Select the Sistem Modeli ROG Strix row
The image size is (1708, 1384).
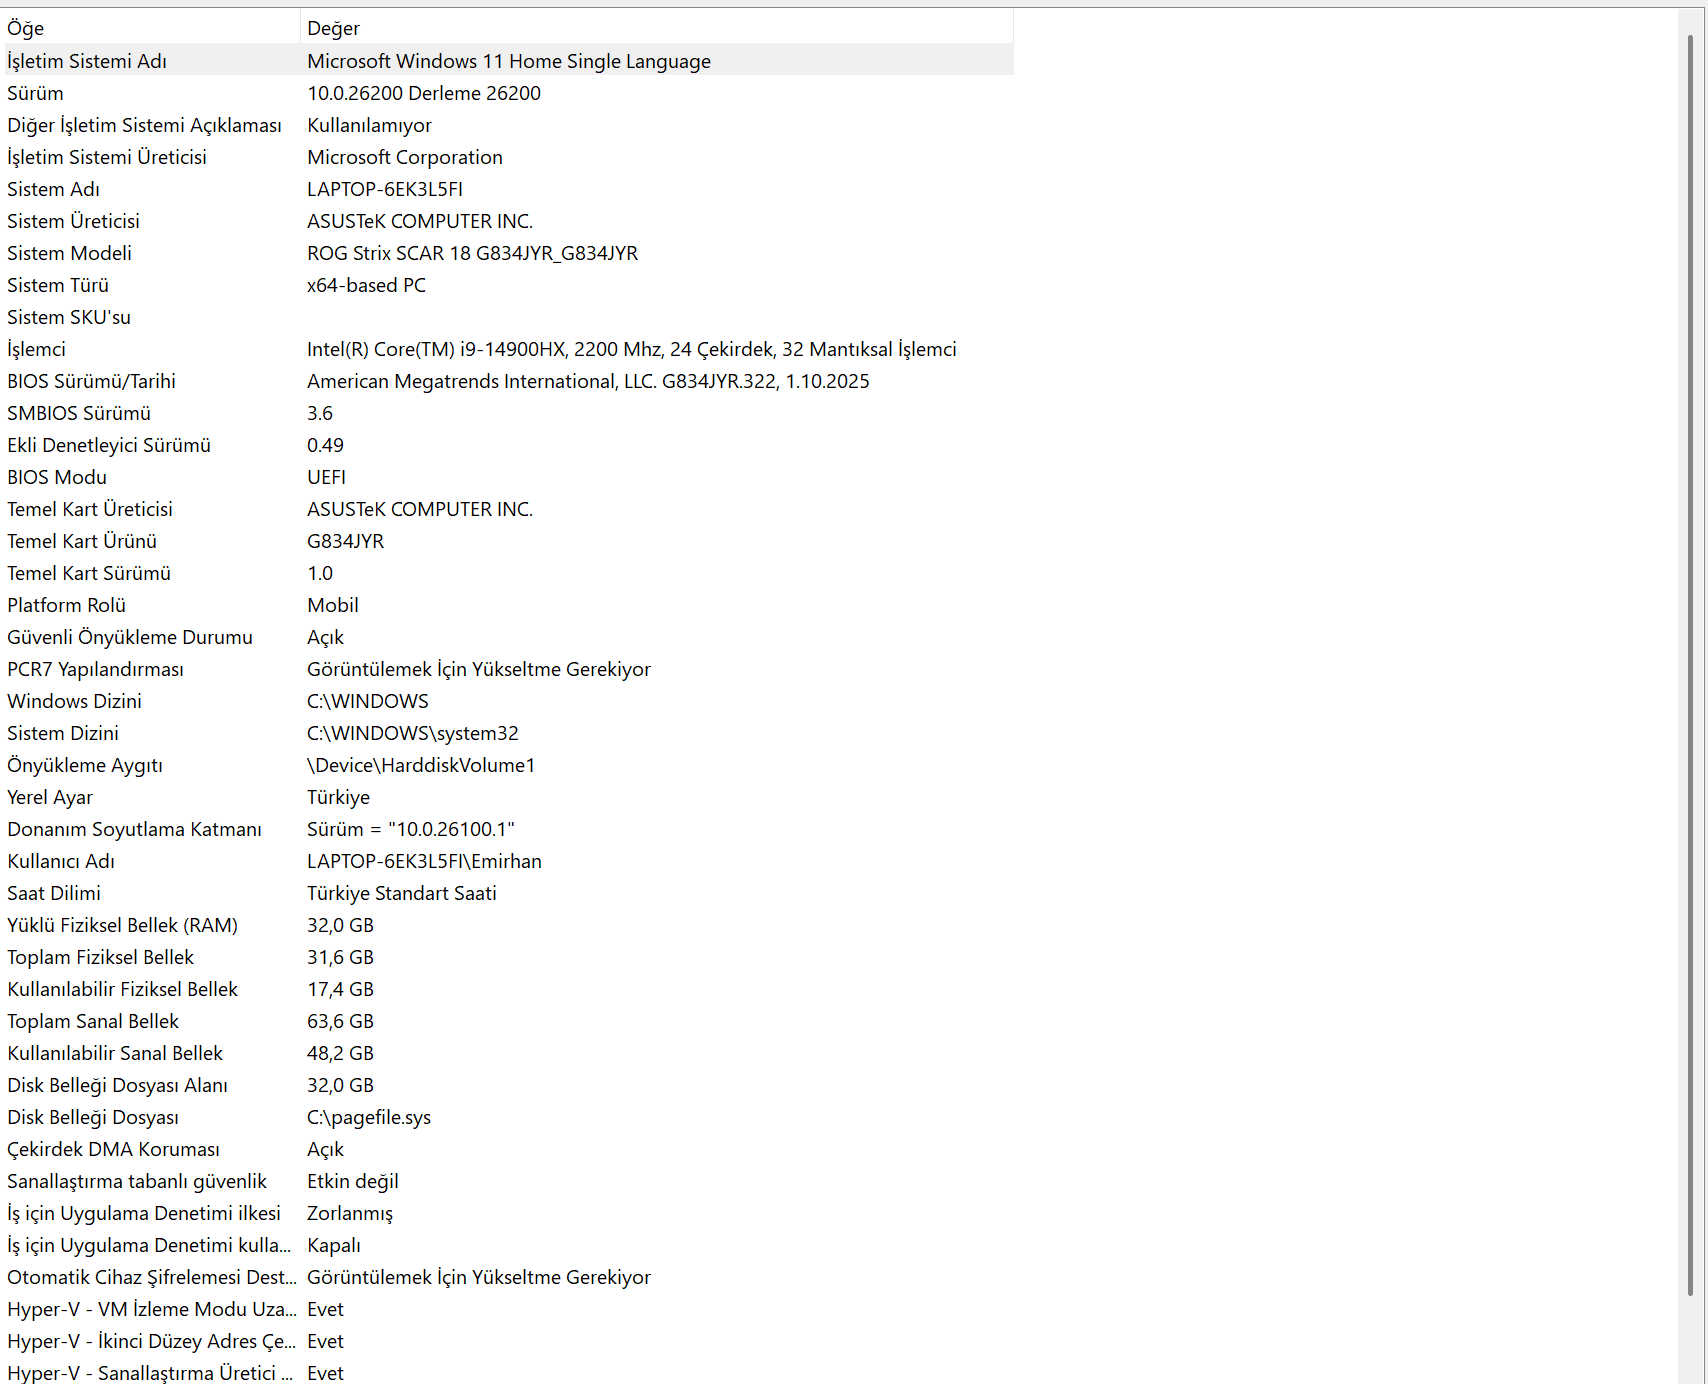point(508,253)
